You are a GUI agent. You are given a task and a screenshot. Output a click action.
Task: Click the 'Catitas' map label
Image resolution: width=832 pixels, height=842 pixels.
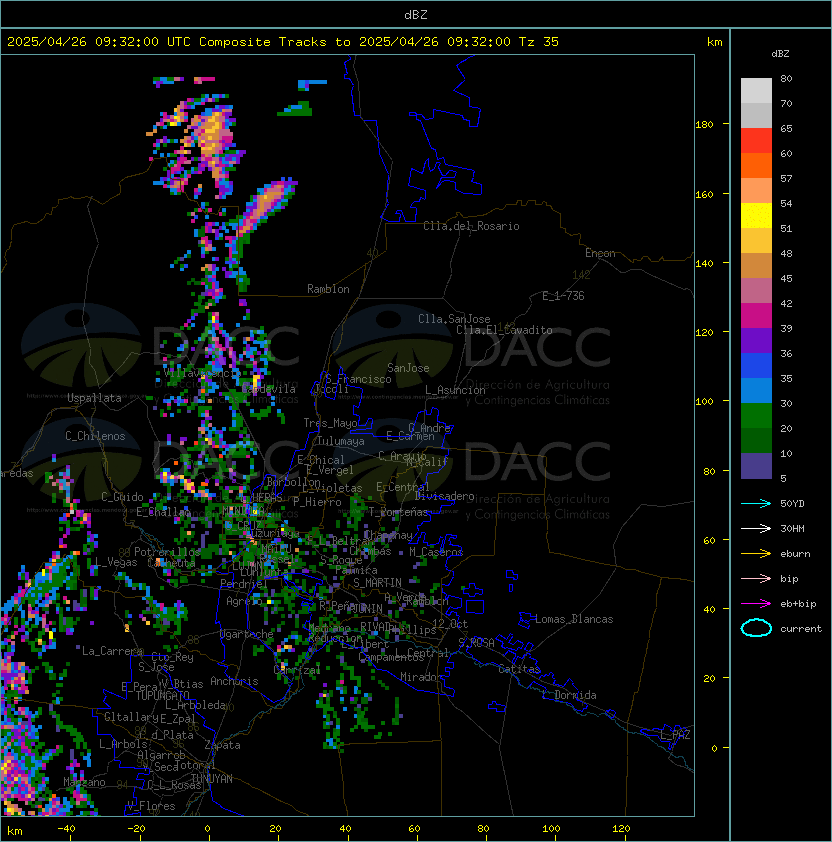[x=519, y=669]
